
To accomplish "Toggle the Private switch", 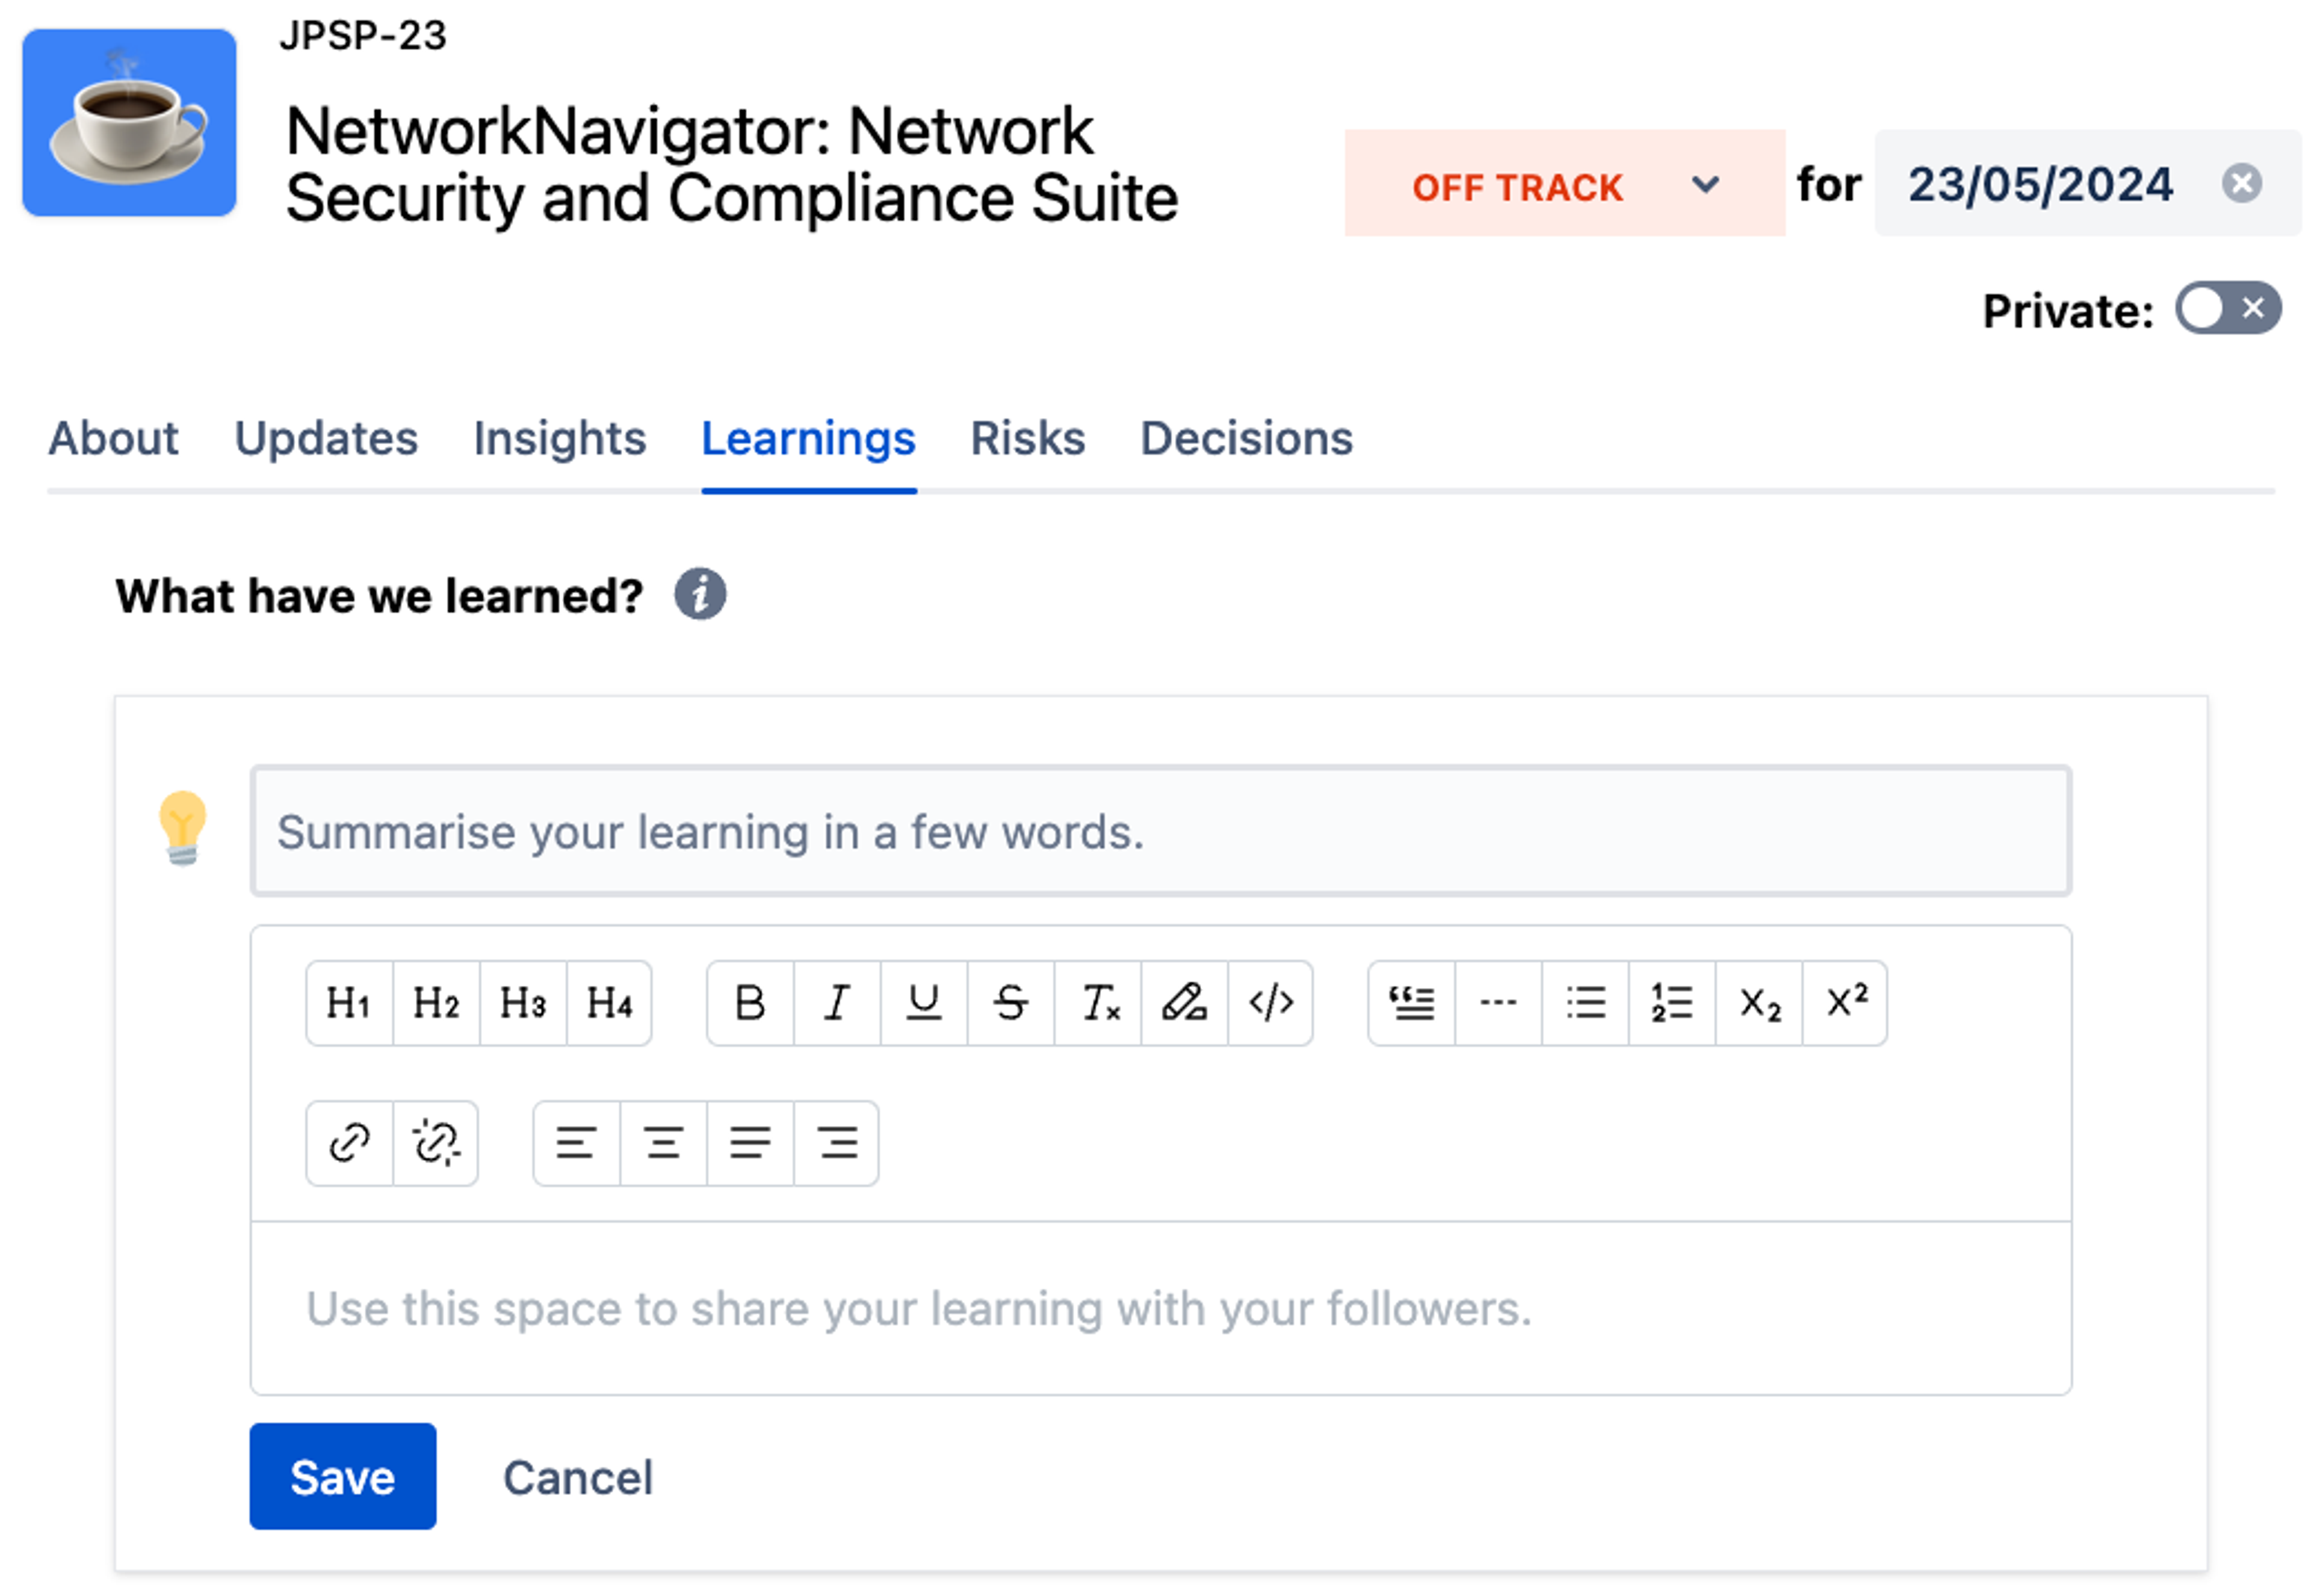I will point(2228,309).
